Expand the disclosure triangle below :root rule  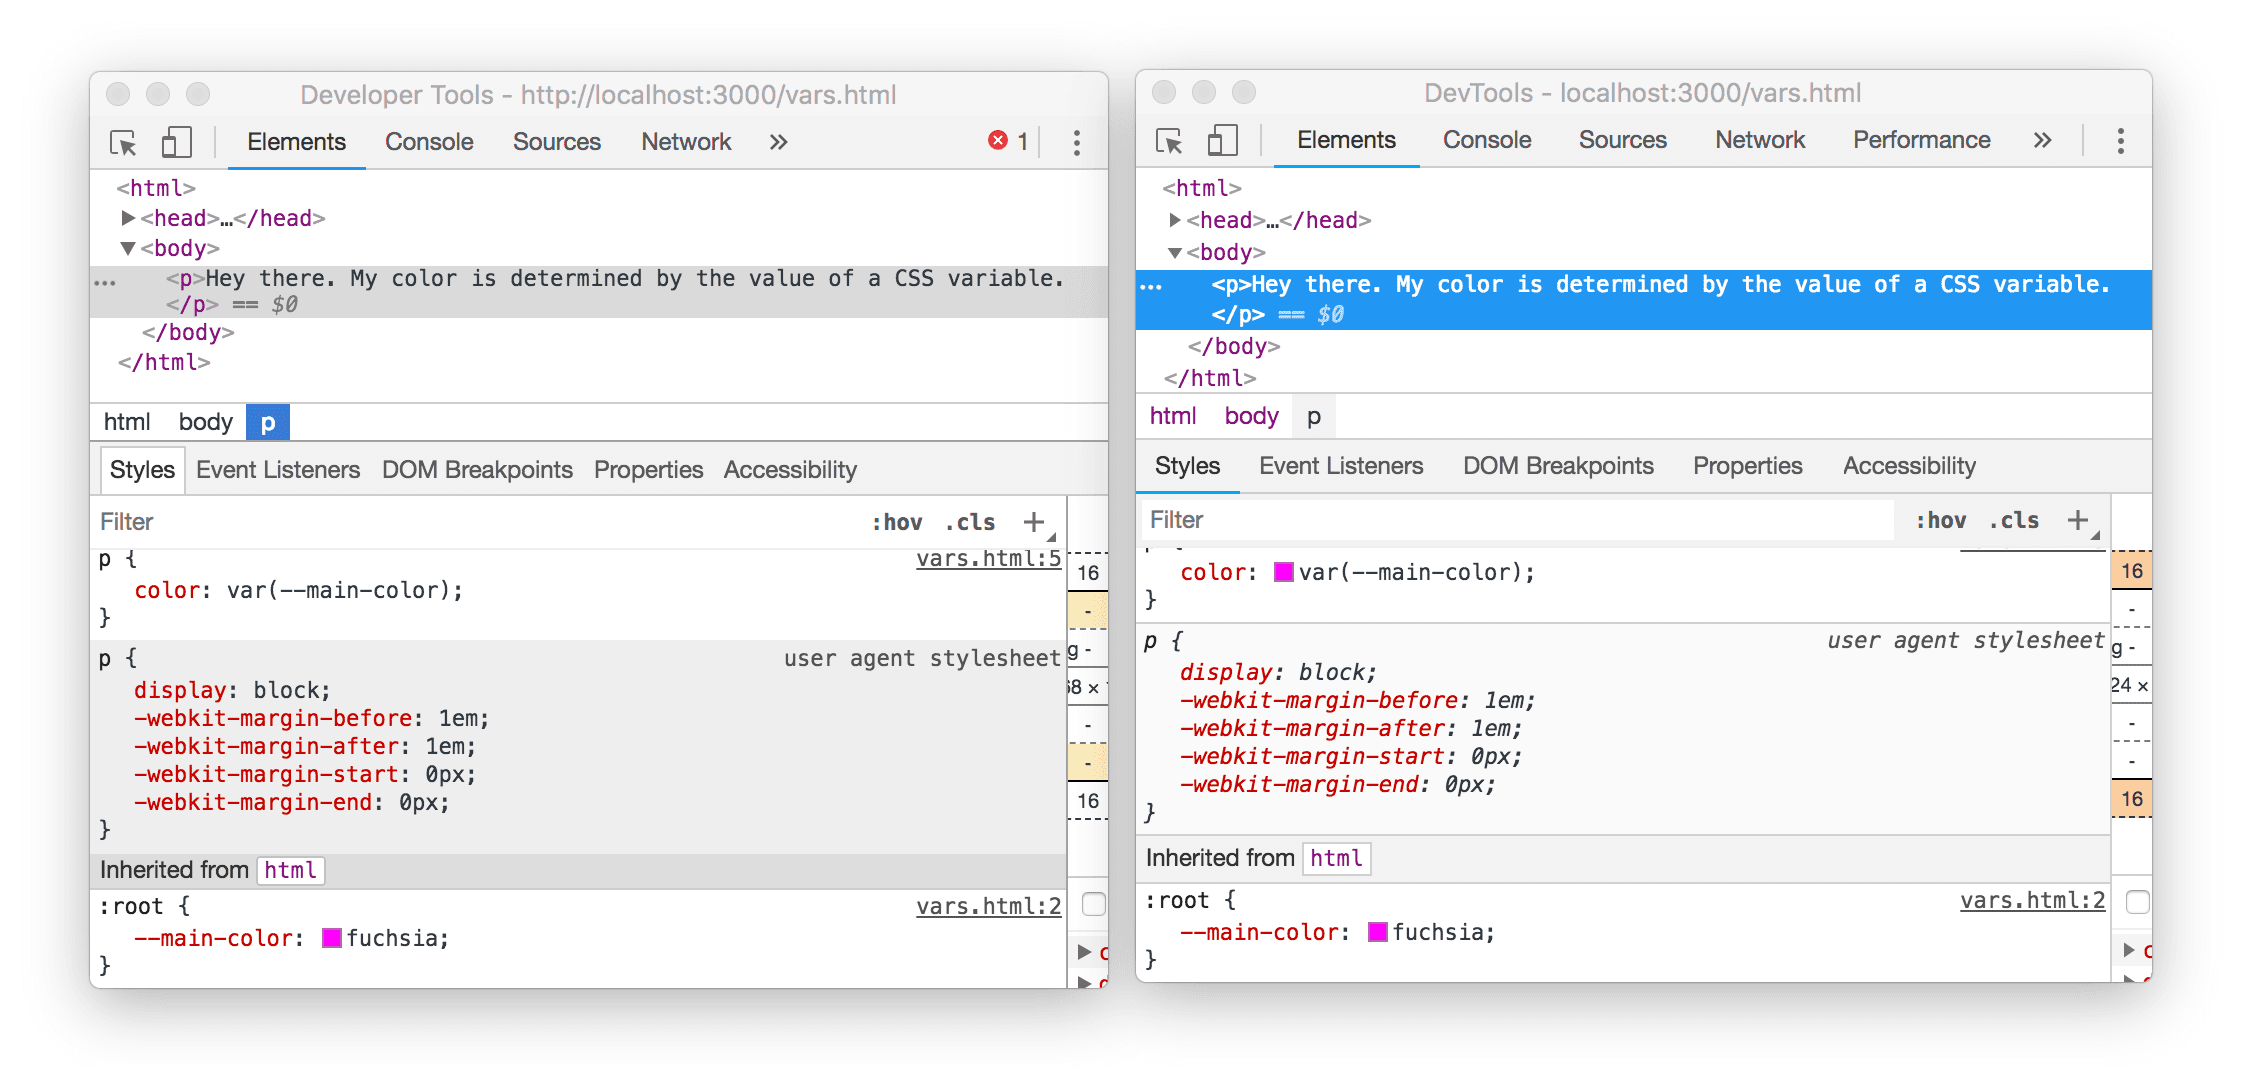(1083, 952)
